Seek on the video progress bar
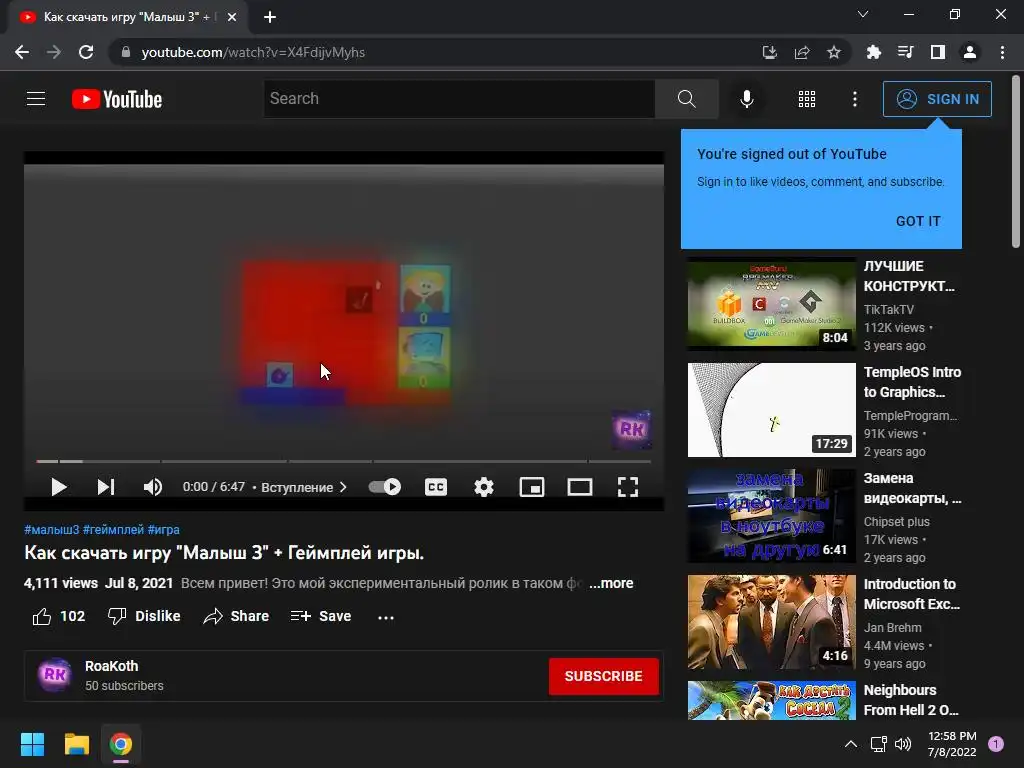 pos(344,461)
